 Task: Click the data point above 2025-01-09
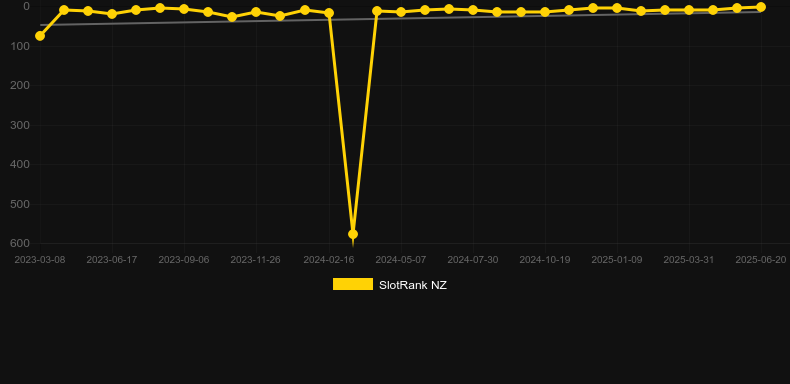coord(617,8)
